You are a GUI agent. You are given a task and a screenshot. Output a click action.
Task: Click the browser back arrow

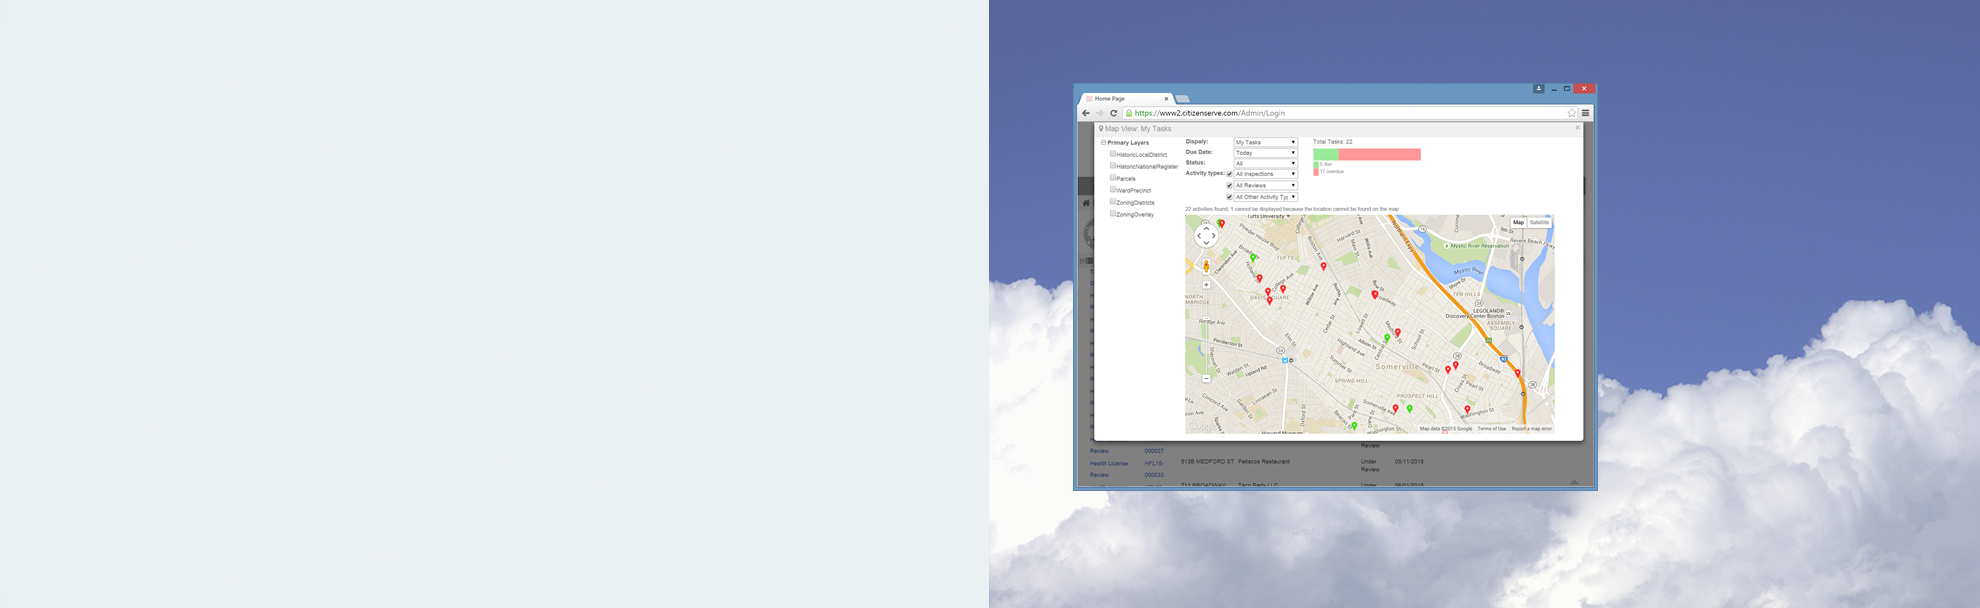pyautogui.click(x=1086, y=113)
